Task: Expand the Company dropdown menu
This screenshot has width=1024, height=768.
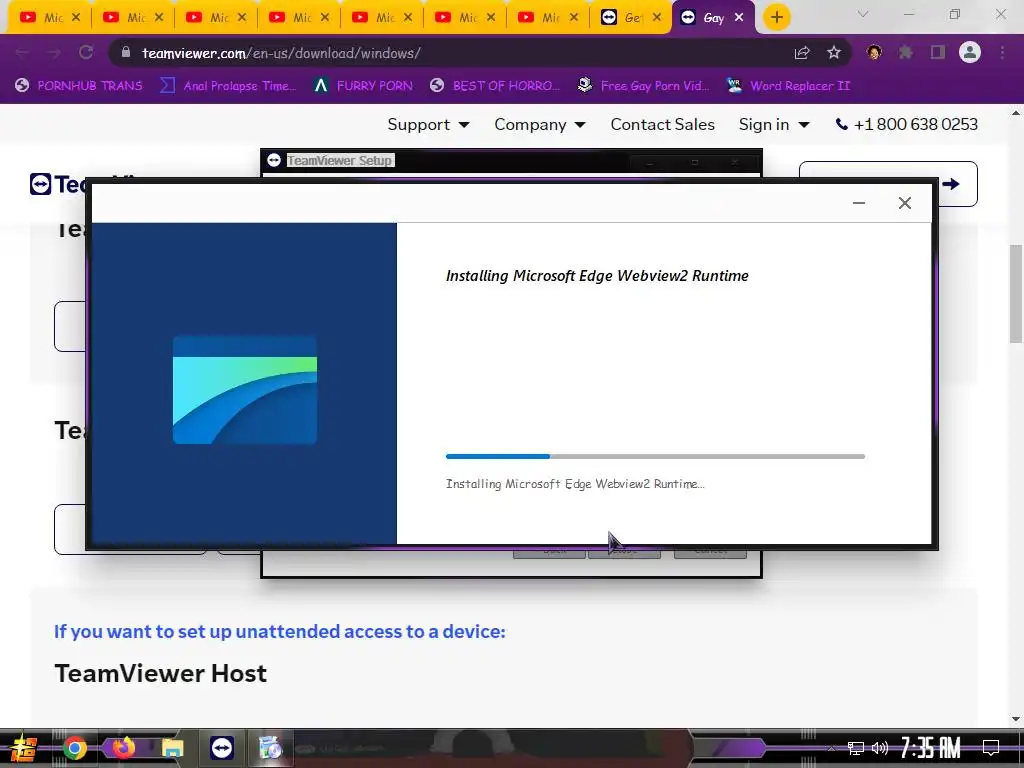Action: (539, 124)
